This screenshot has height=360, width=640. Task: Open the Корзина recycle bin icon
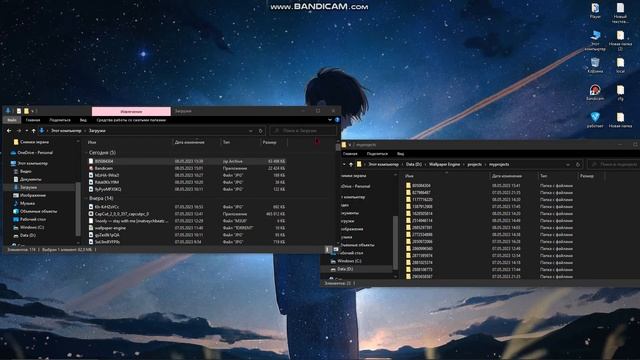tap(595, 65)
